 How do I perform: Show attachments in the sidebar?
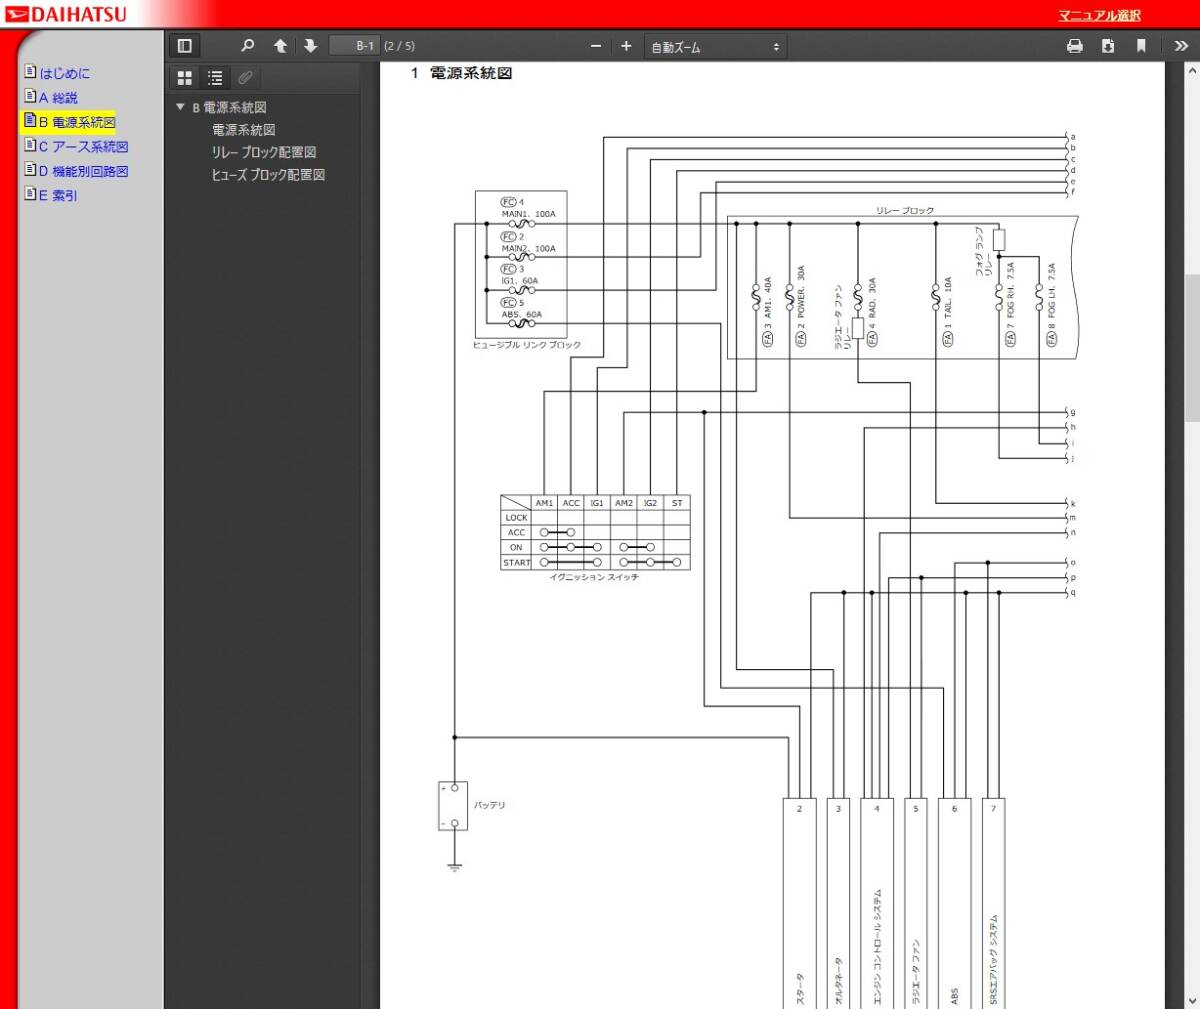point(245,78)
